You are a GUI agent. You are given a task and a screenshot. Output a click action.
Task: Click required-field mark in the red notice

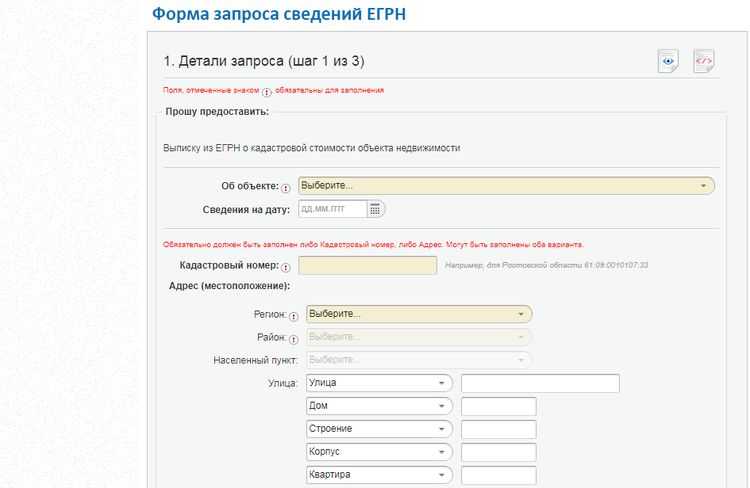267,91
